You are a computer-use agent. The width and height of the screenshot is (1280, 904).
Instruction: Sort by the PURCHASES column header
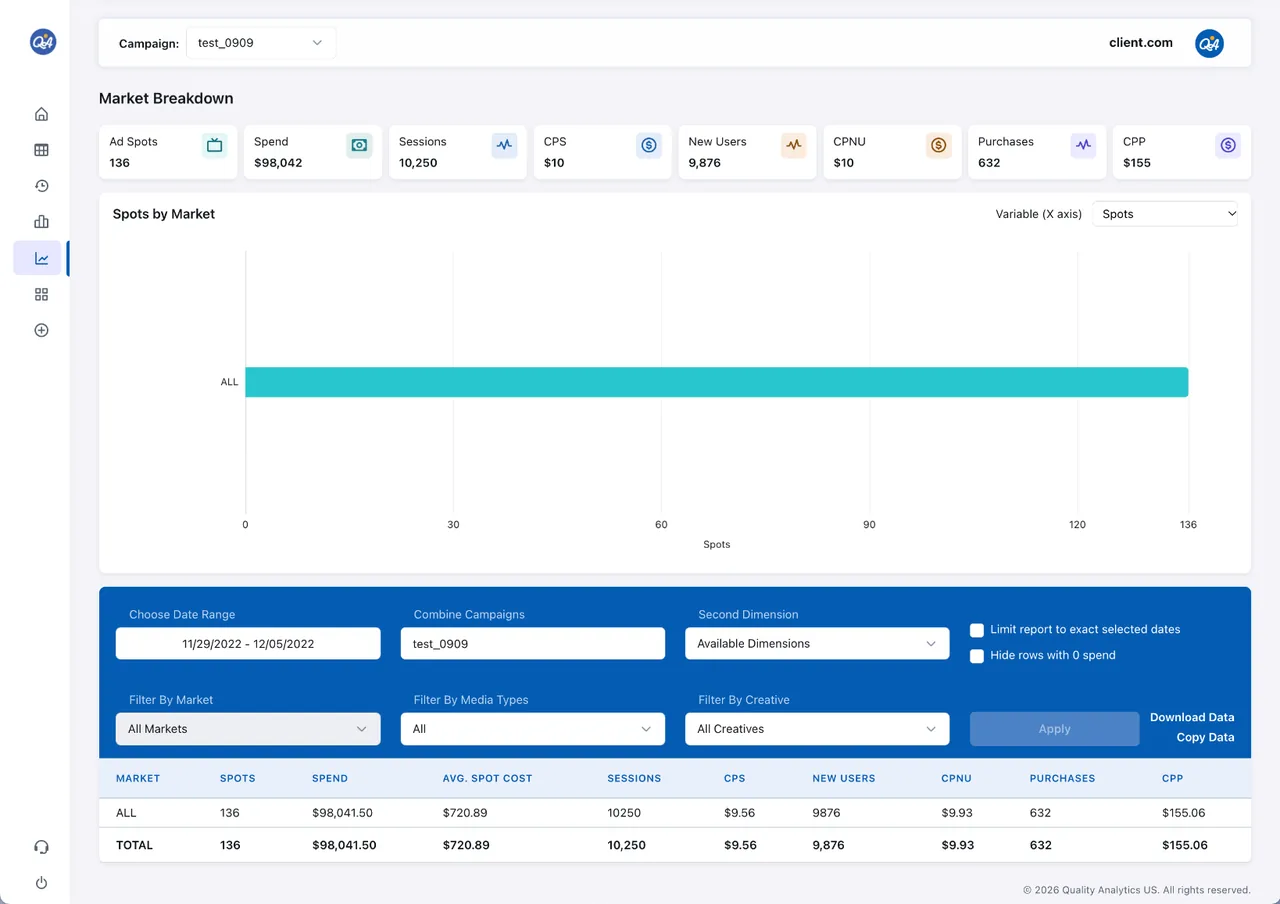pos(1062,778)
